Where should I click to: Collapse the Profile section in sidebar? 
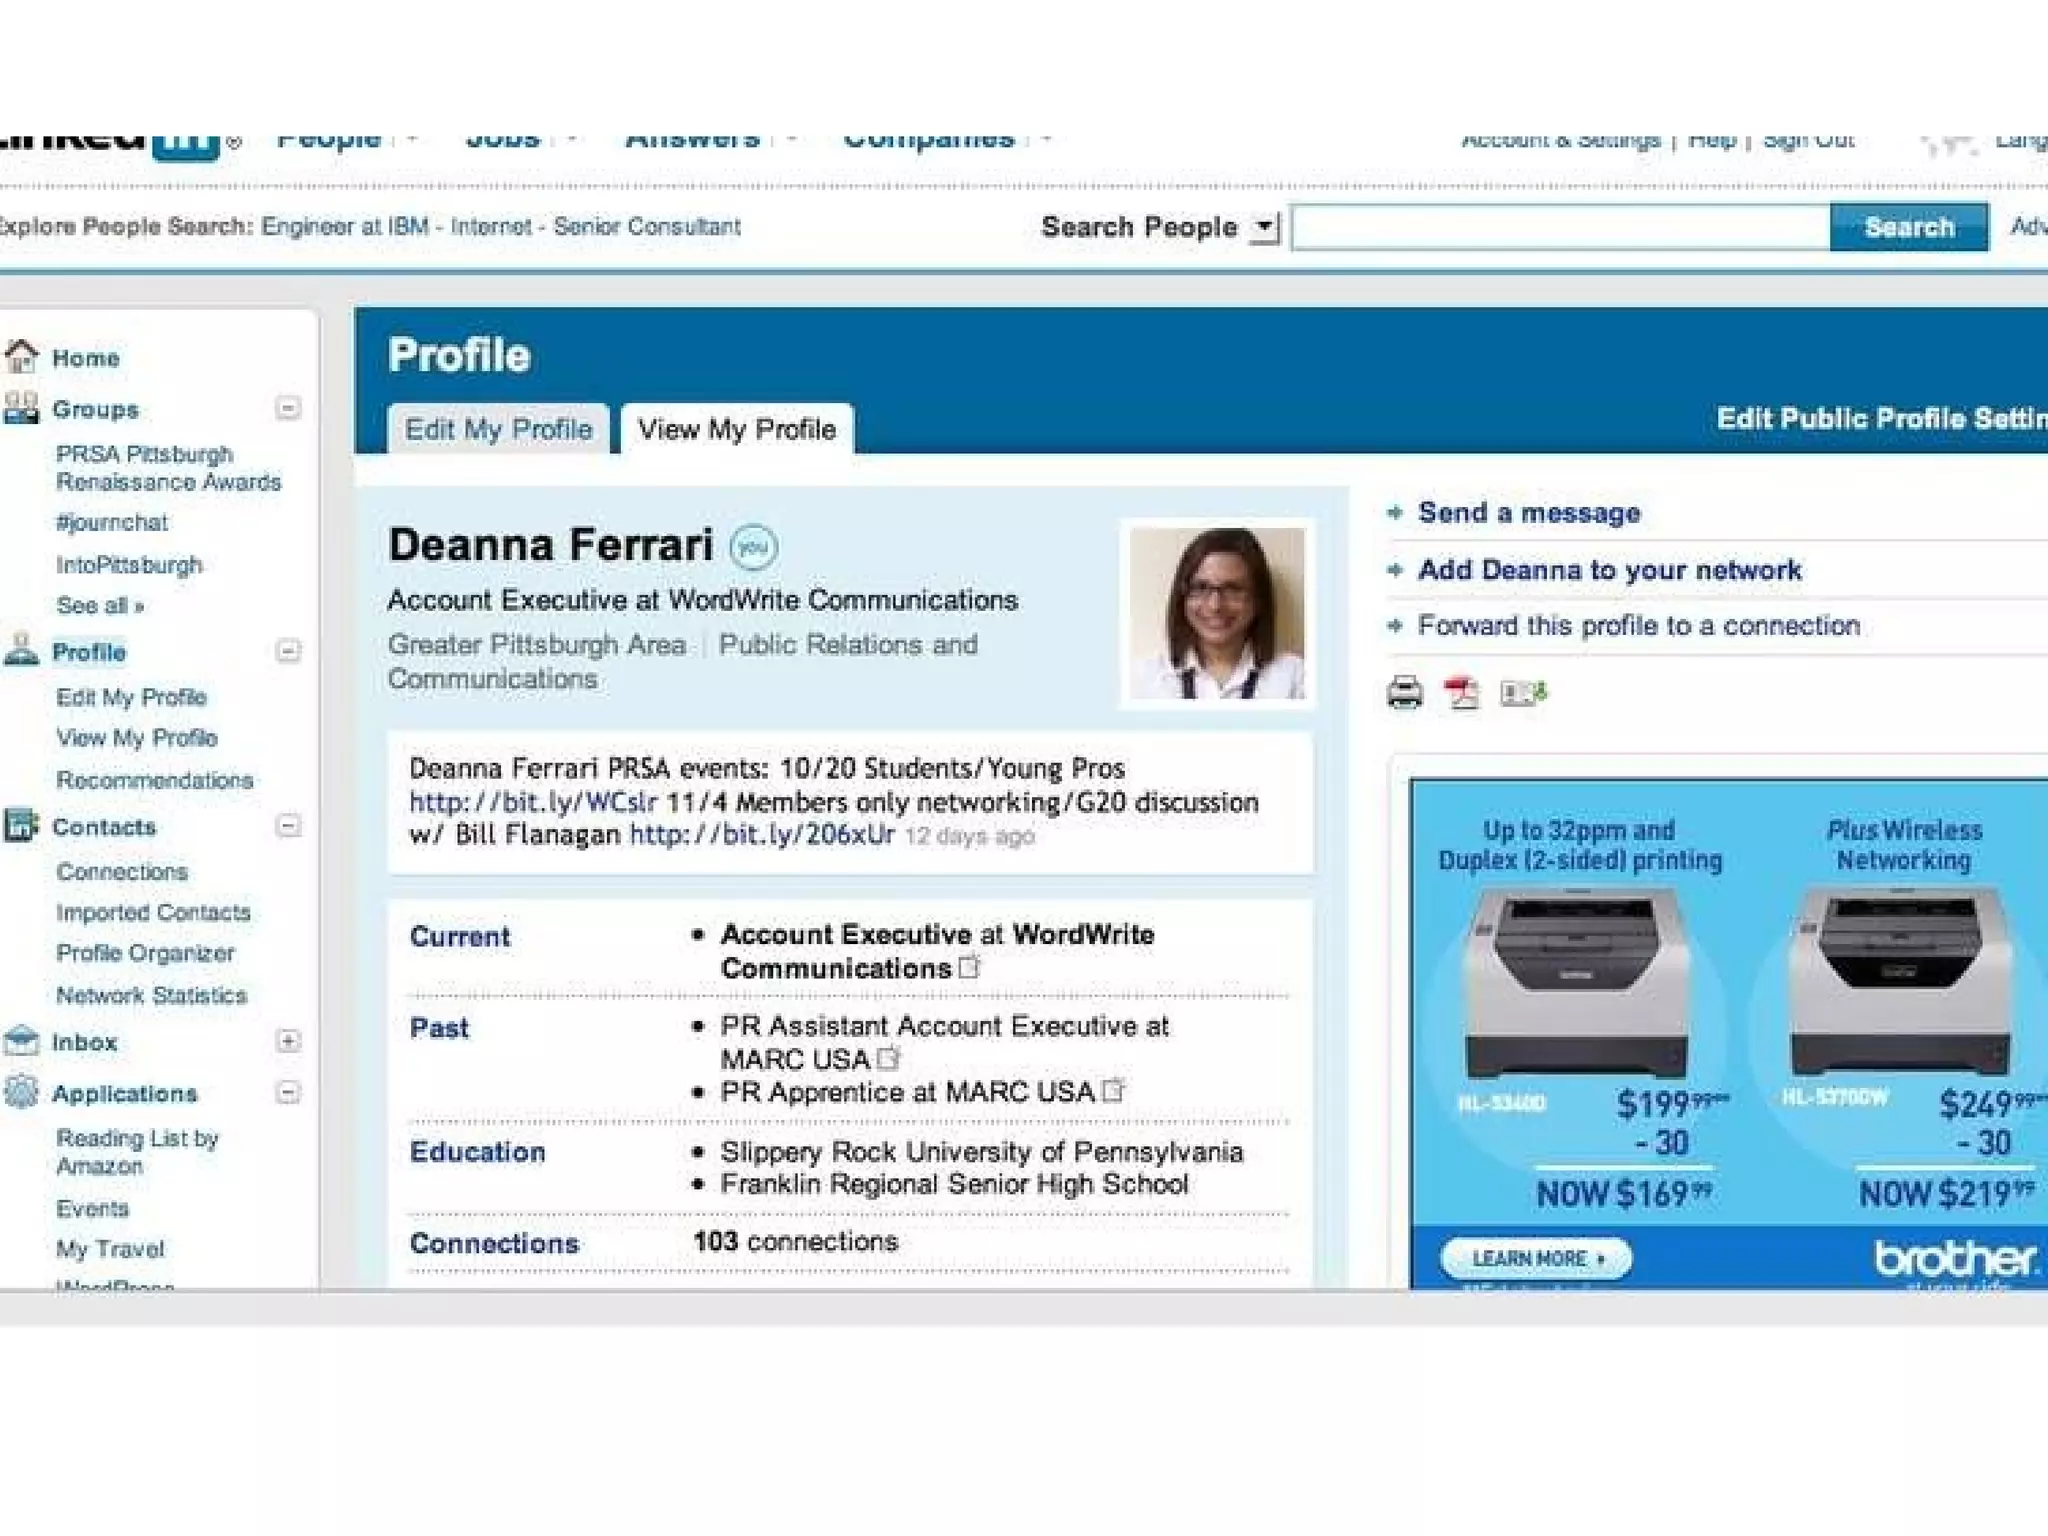pyautogui.click(x=288, y=651)
